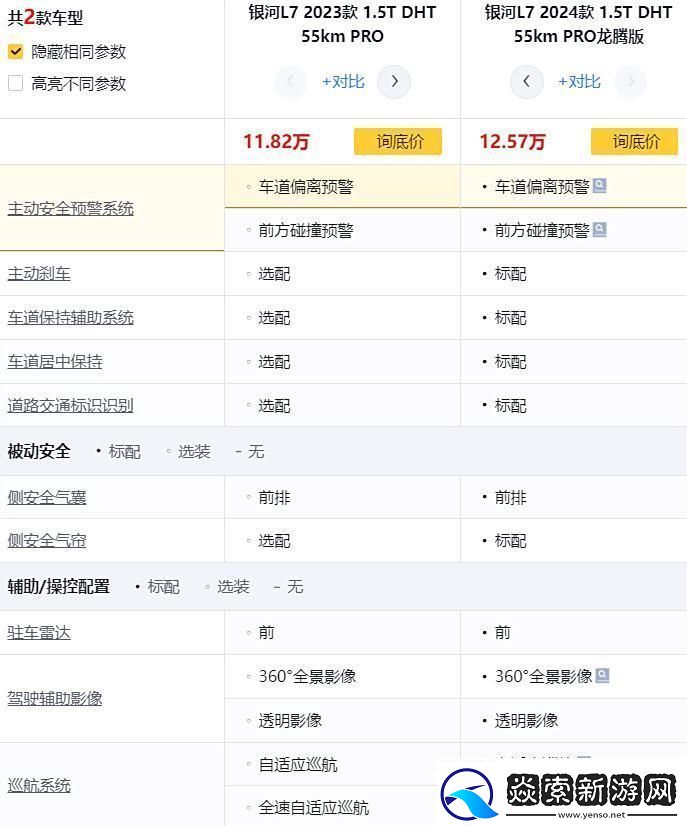Screen dimensions: 687x826
Task: Open the 道路交通标识识别 parameter link
Action: 71,406
